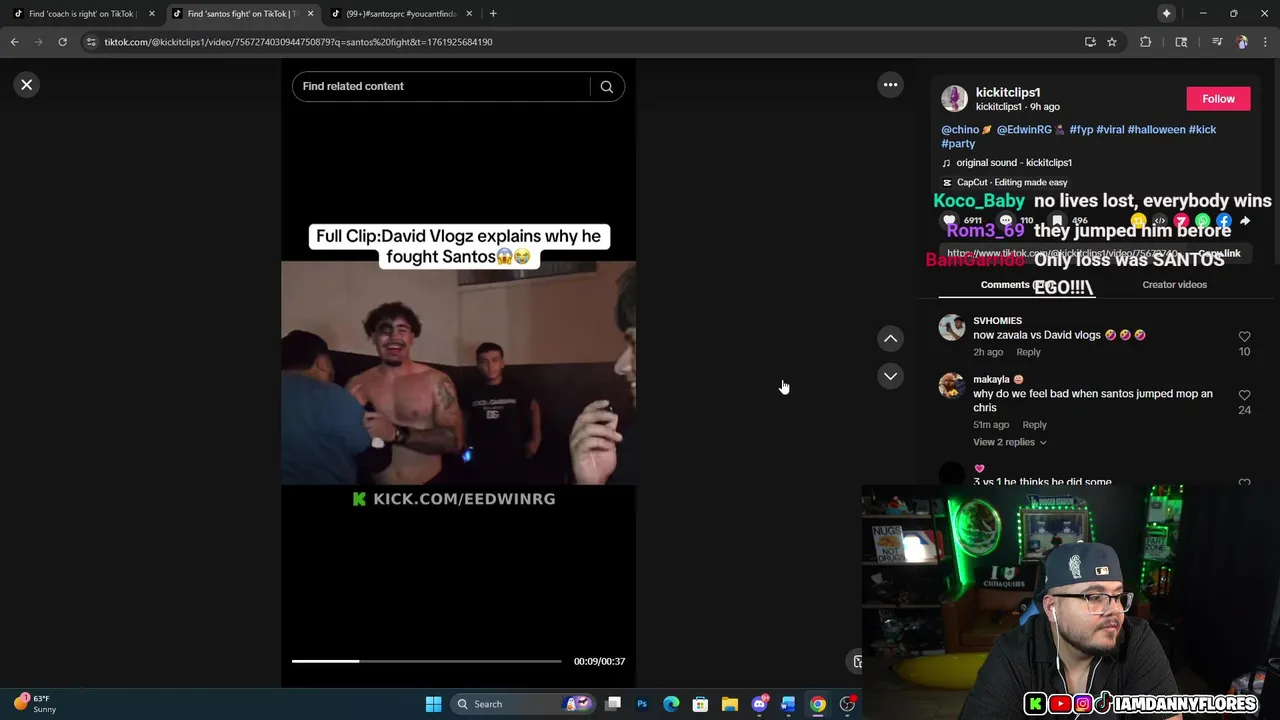Click the search magnifier in Find related content

click(606, 87)
